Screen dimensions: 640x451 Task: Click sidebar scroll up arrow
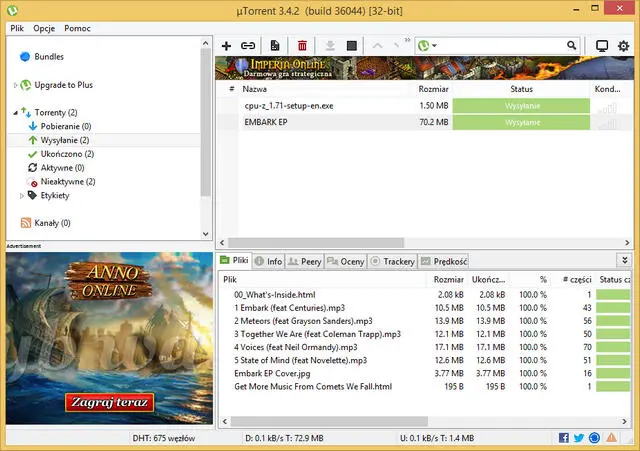tap(205, 43)
